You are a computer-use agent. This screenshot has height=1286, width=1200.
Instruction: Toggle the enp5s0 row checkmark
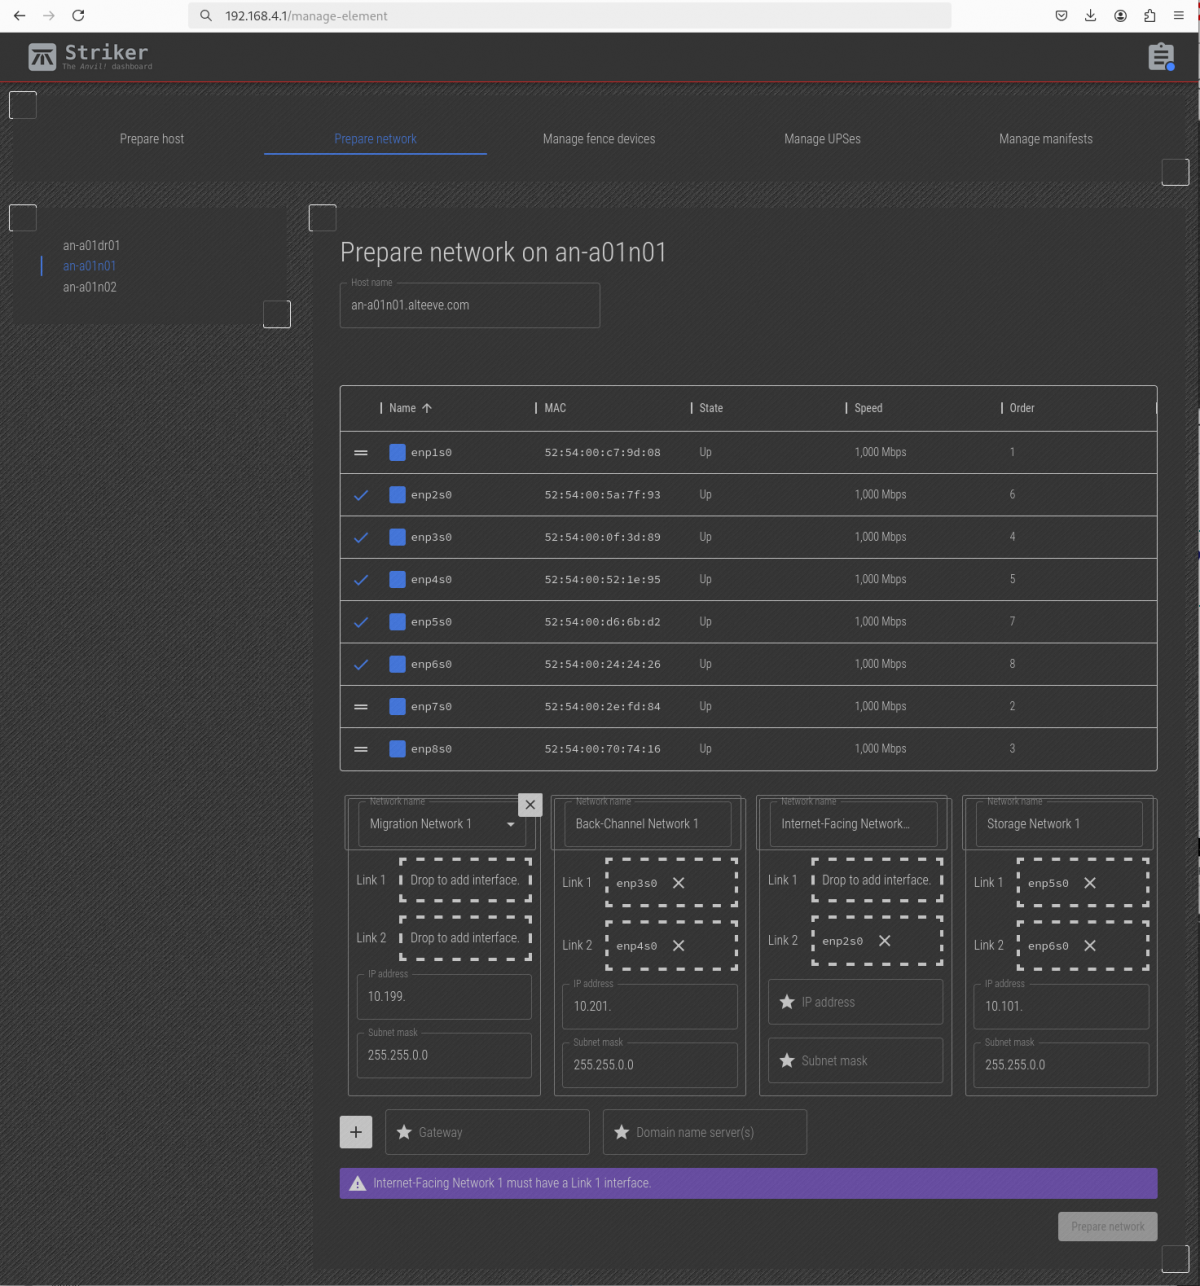tap(361, 622)
